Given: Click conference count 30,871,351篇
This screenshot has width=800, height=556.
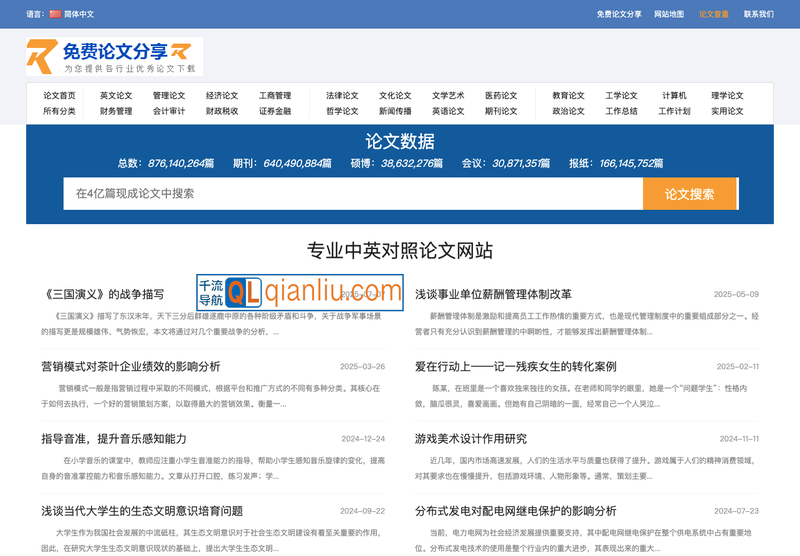Looking at the screenshot, I should click(x=521, y=163).
